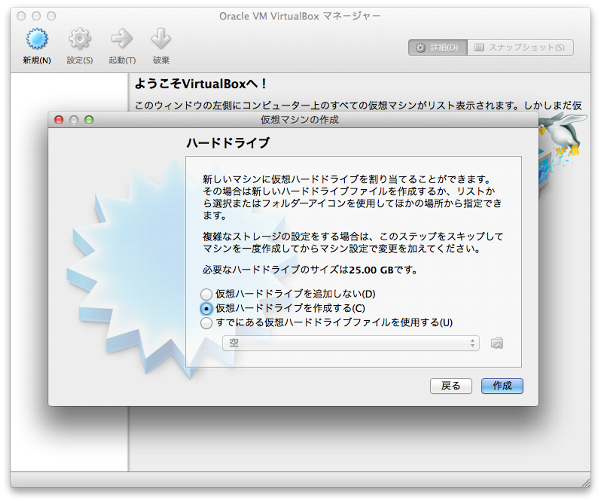Zoom the 仮想マシンの作成 dialog with green button
Screen dimensions: 600x501
(89, 120)
